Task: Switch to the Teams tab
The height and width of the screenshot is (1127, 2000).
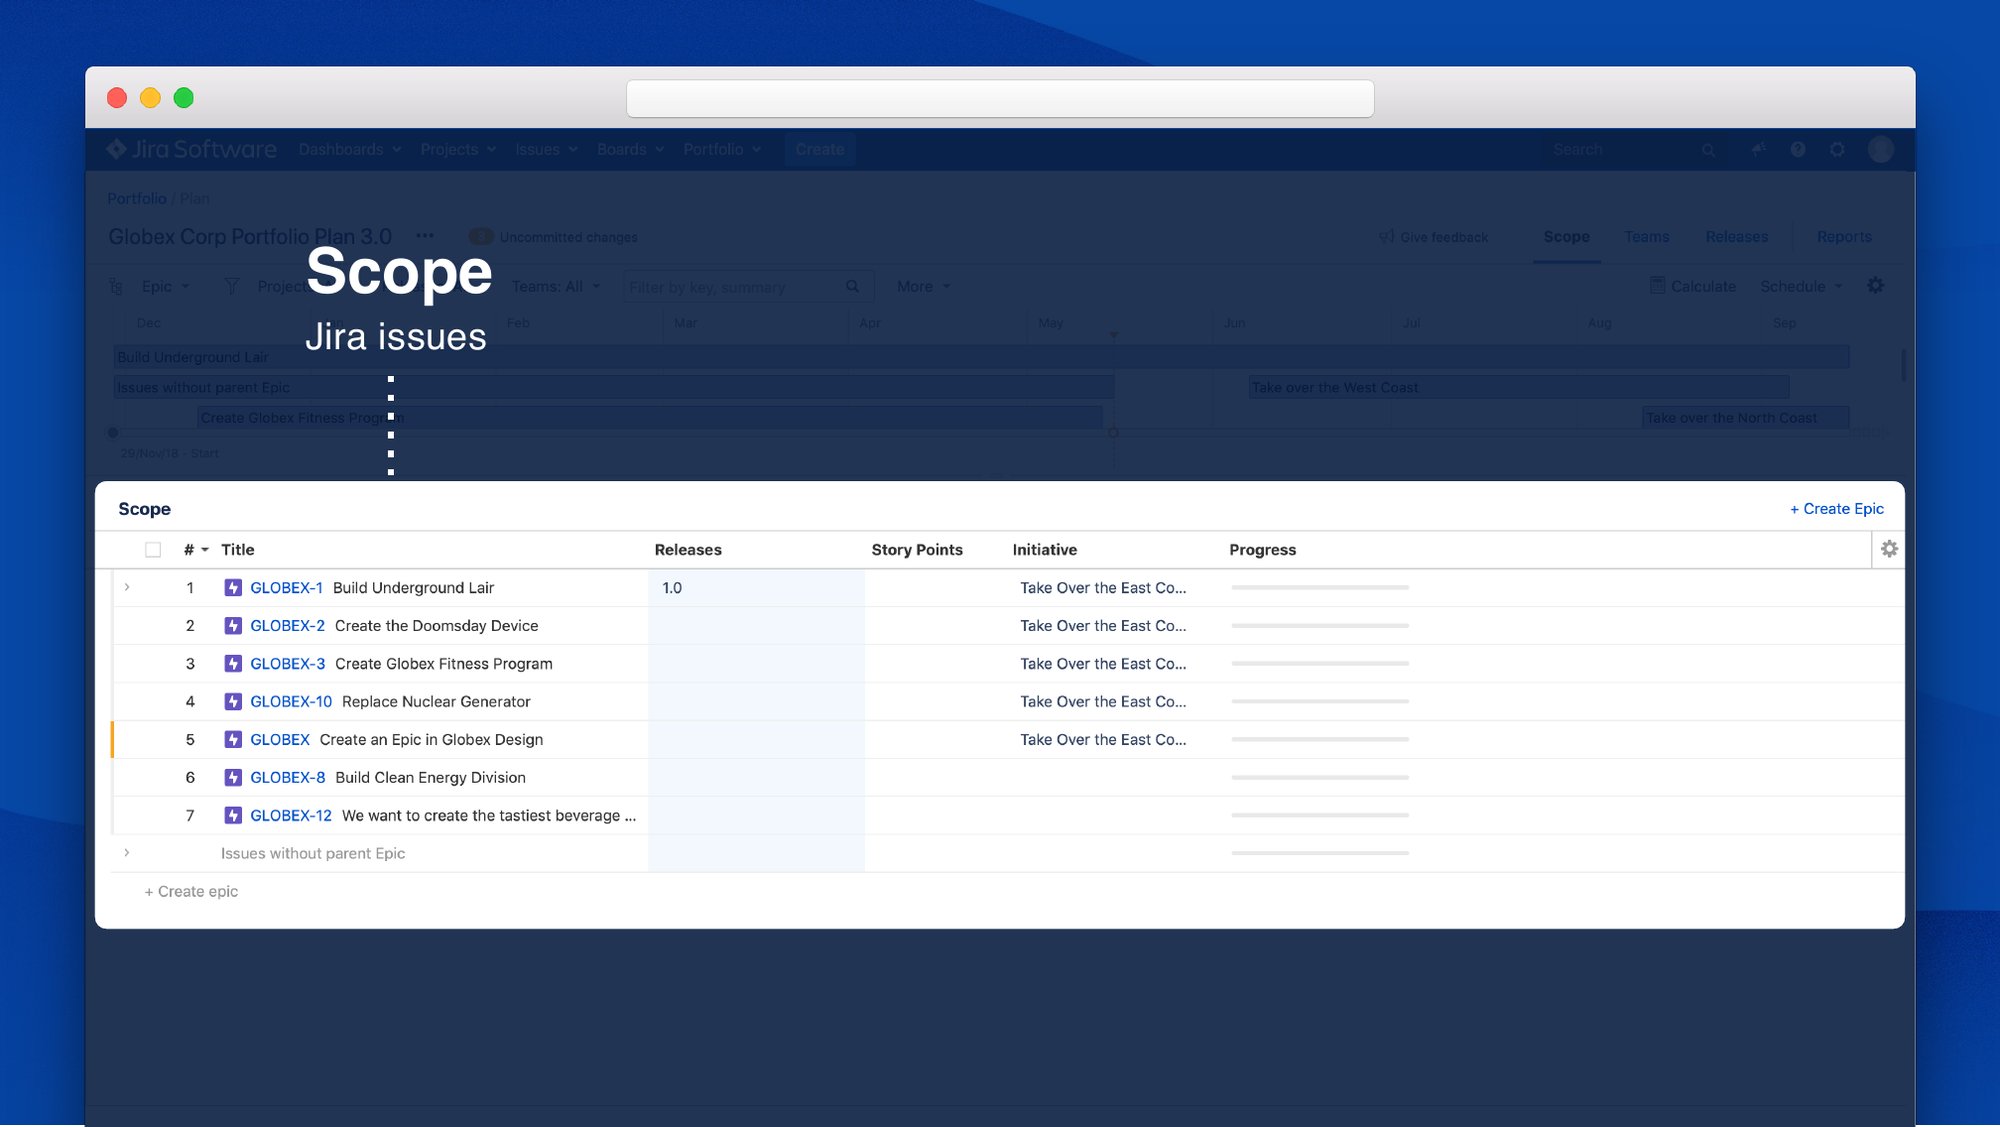Action: 1647,237
